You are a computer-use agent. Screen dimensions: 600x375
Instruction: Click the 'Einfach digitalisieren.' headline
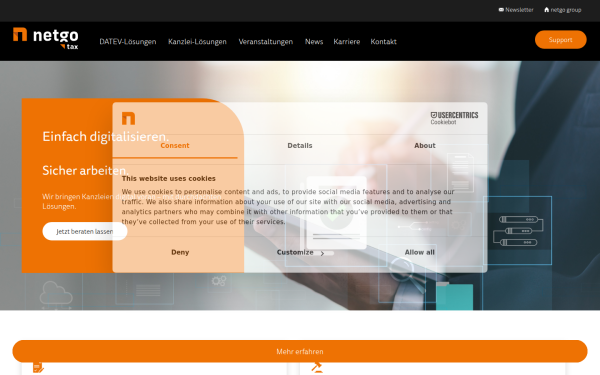click(x=106, y=137)
